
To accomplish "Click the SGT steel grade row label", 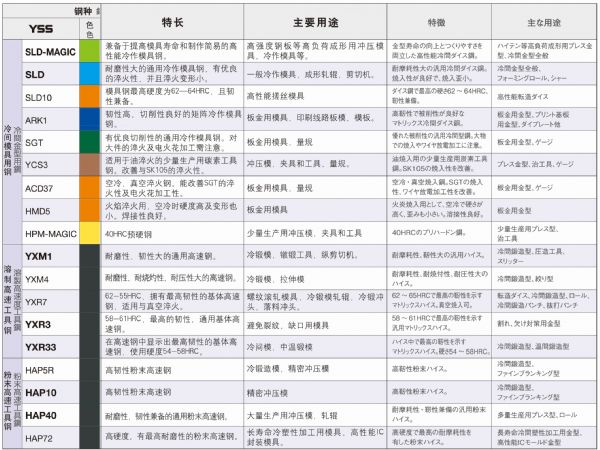I will 35,142.
